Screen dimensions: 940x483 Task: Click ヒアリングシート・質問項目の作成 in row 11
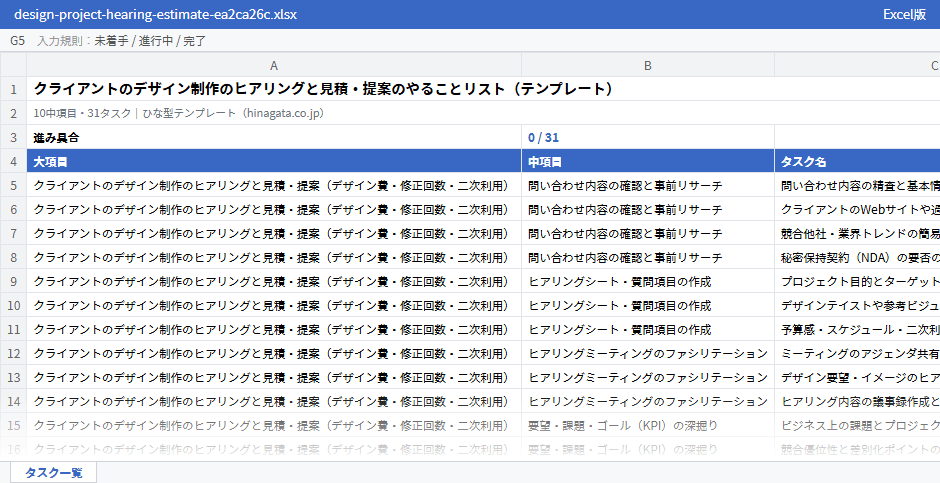click(647, 330)
